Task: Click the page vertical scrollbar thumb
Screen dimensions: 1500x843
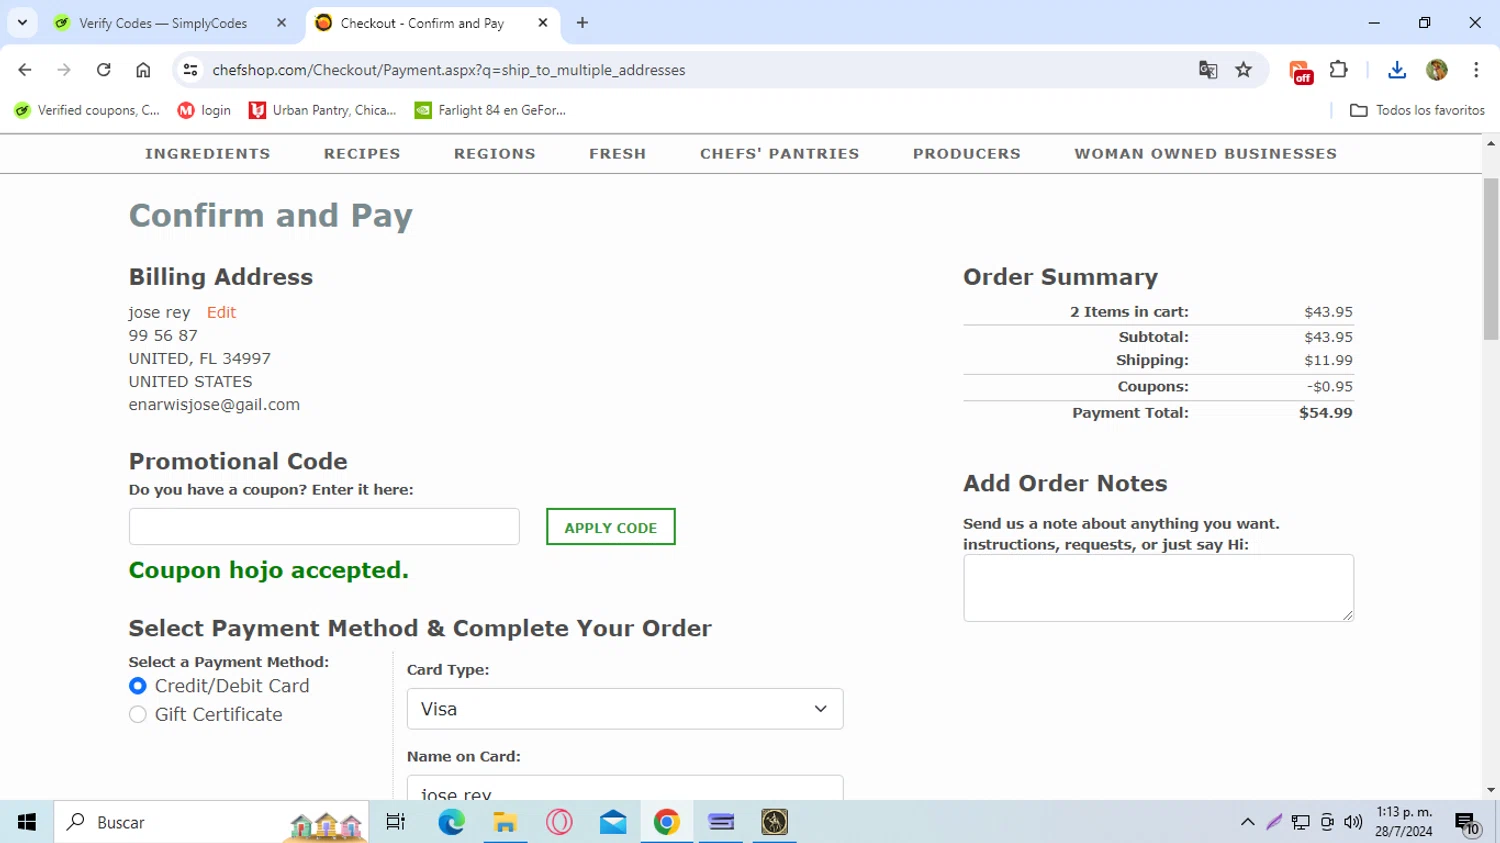Action: tap(1491, 258)
